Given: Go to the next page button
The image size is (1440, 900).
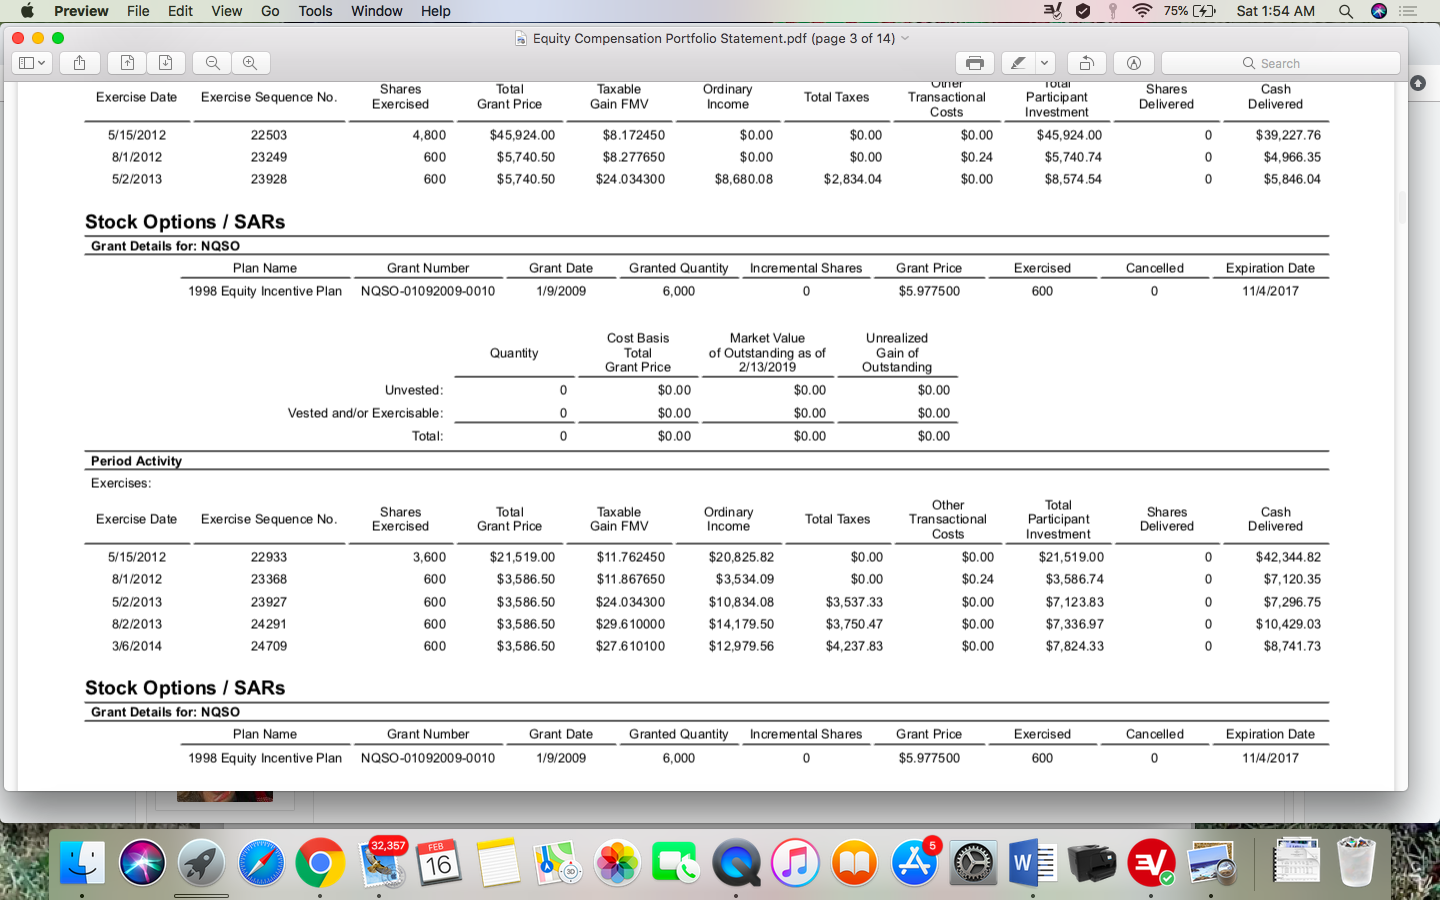Looking at the screenshot, I should coord(165,63).
